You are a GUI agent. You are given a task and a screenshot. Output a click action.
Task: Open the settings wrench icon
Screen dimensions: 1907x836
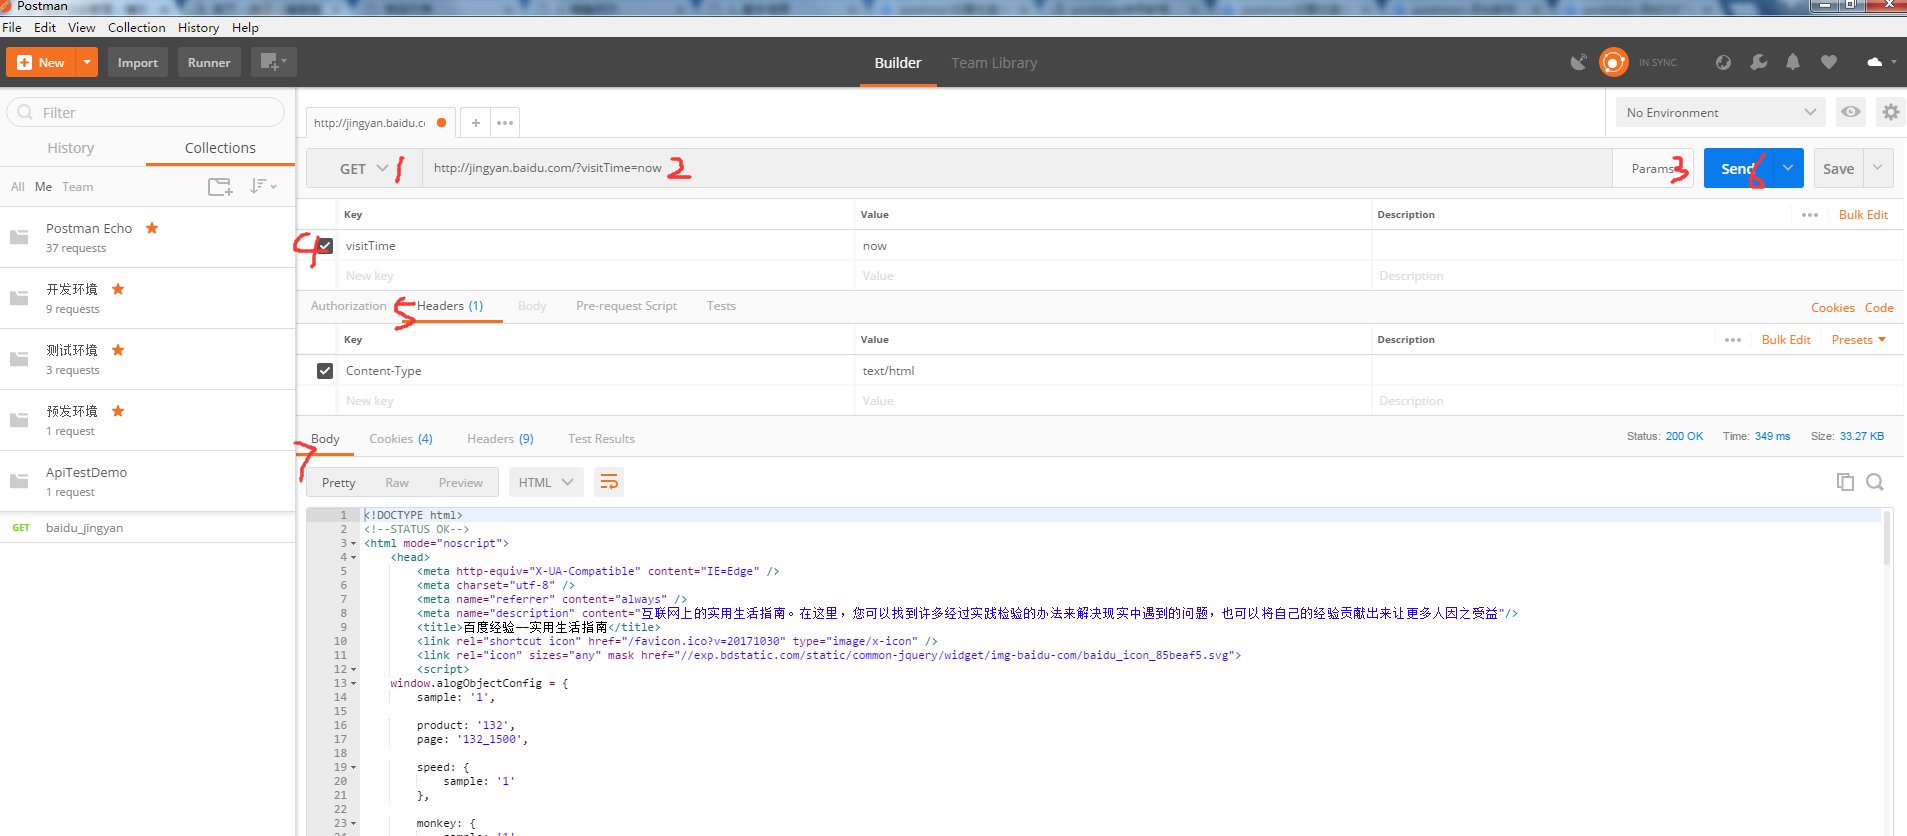1758,62
